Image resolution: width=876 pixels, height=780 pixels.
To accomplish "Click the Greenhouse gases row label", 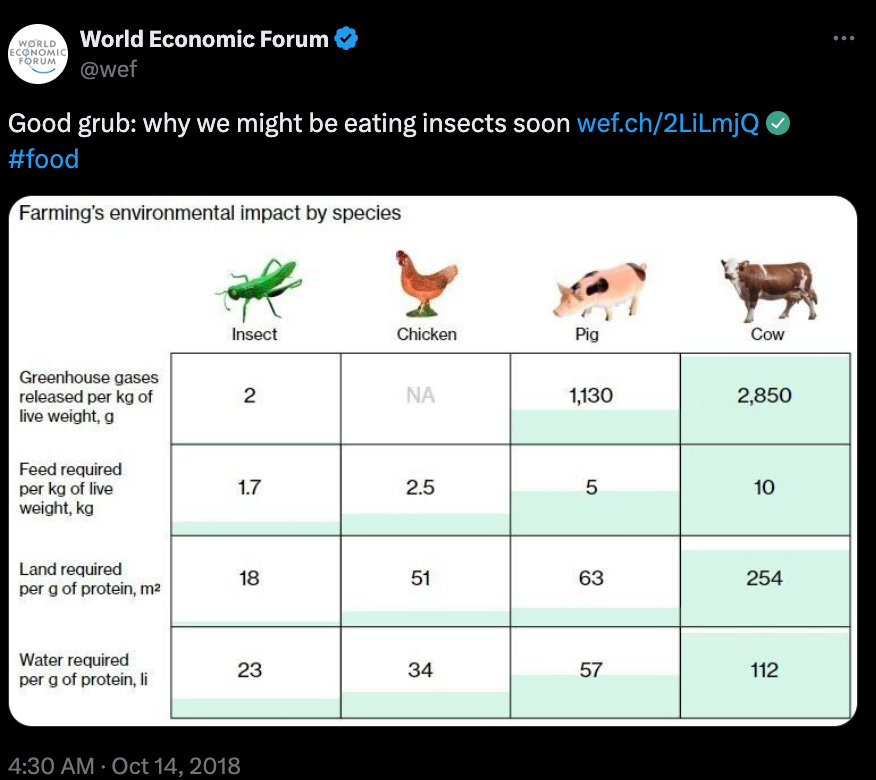I will pos(88,398).
